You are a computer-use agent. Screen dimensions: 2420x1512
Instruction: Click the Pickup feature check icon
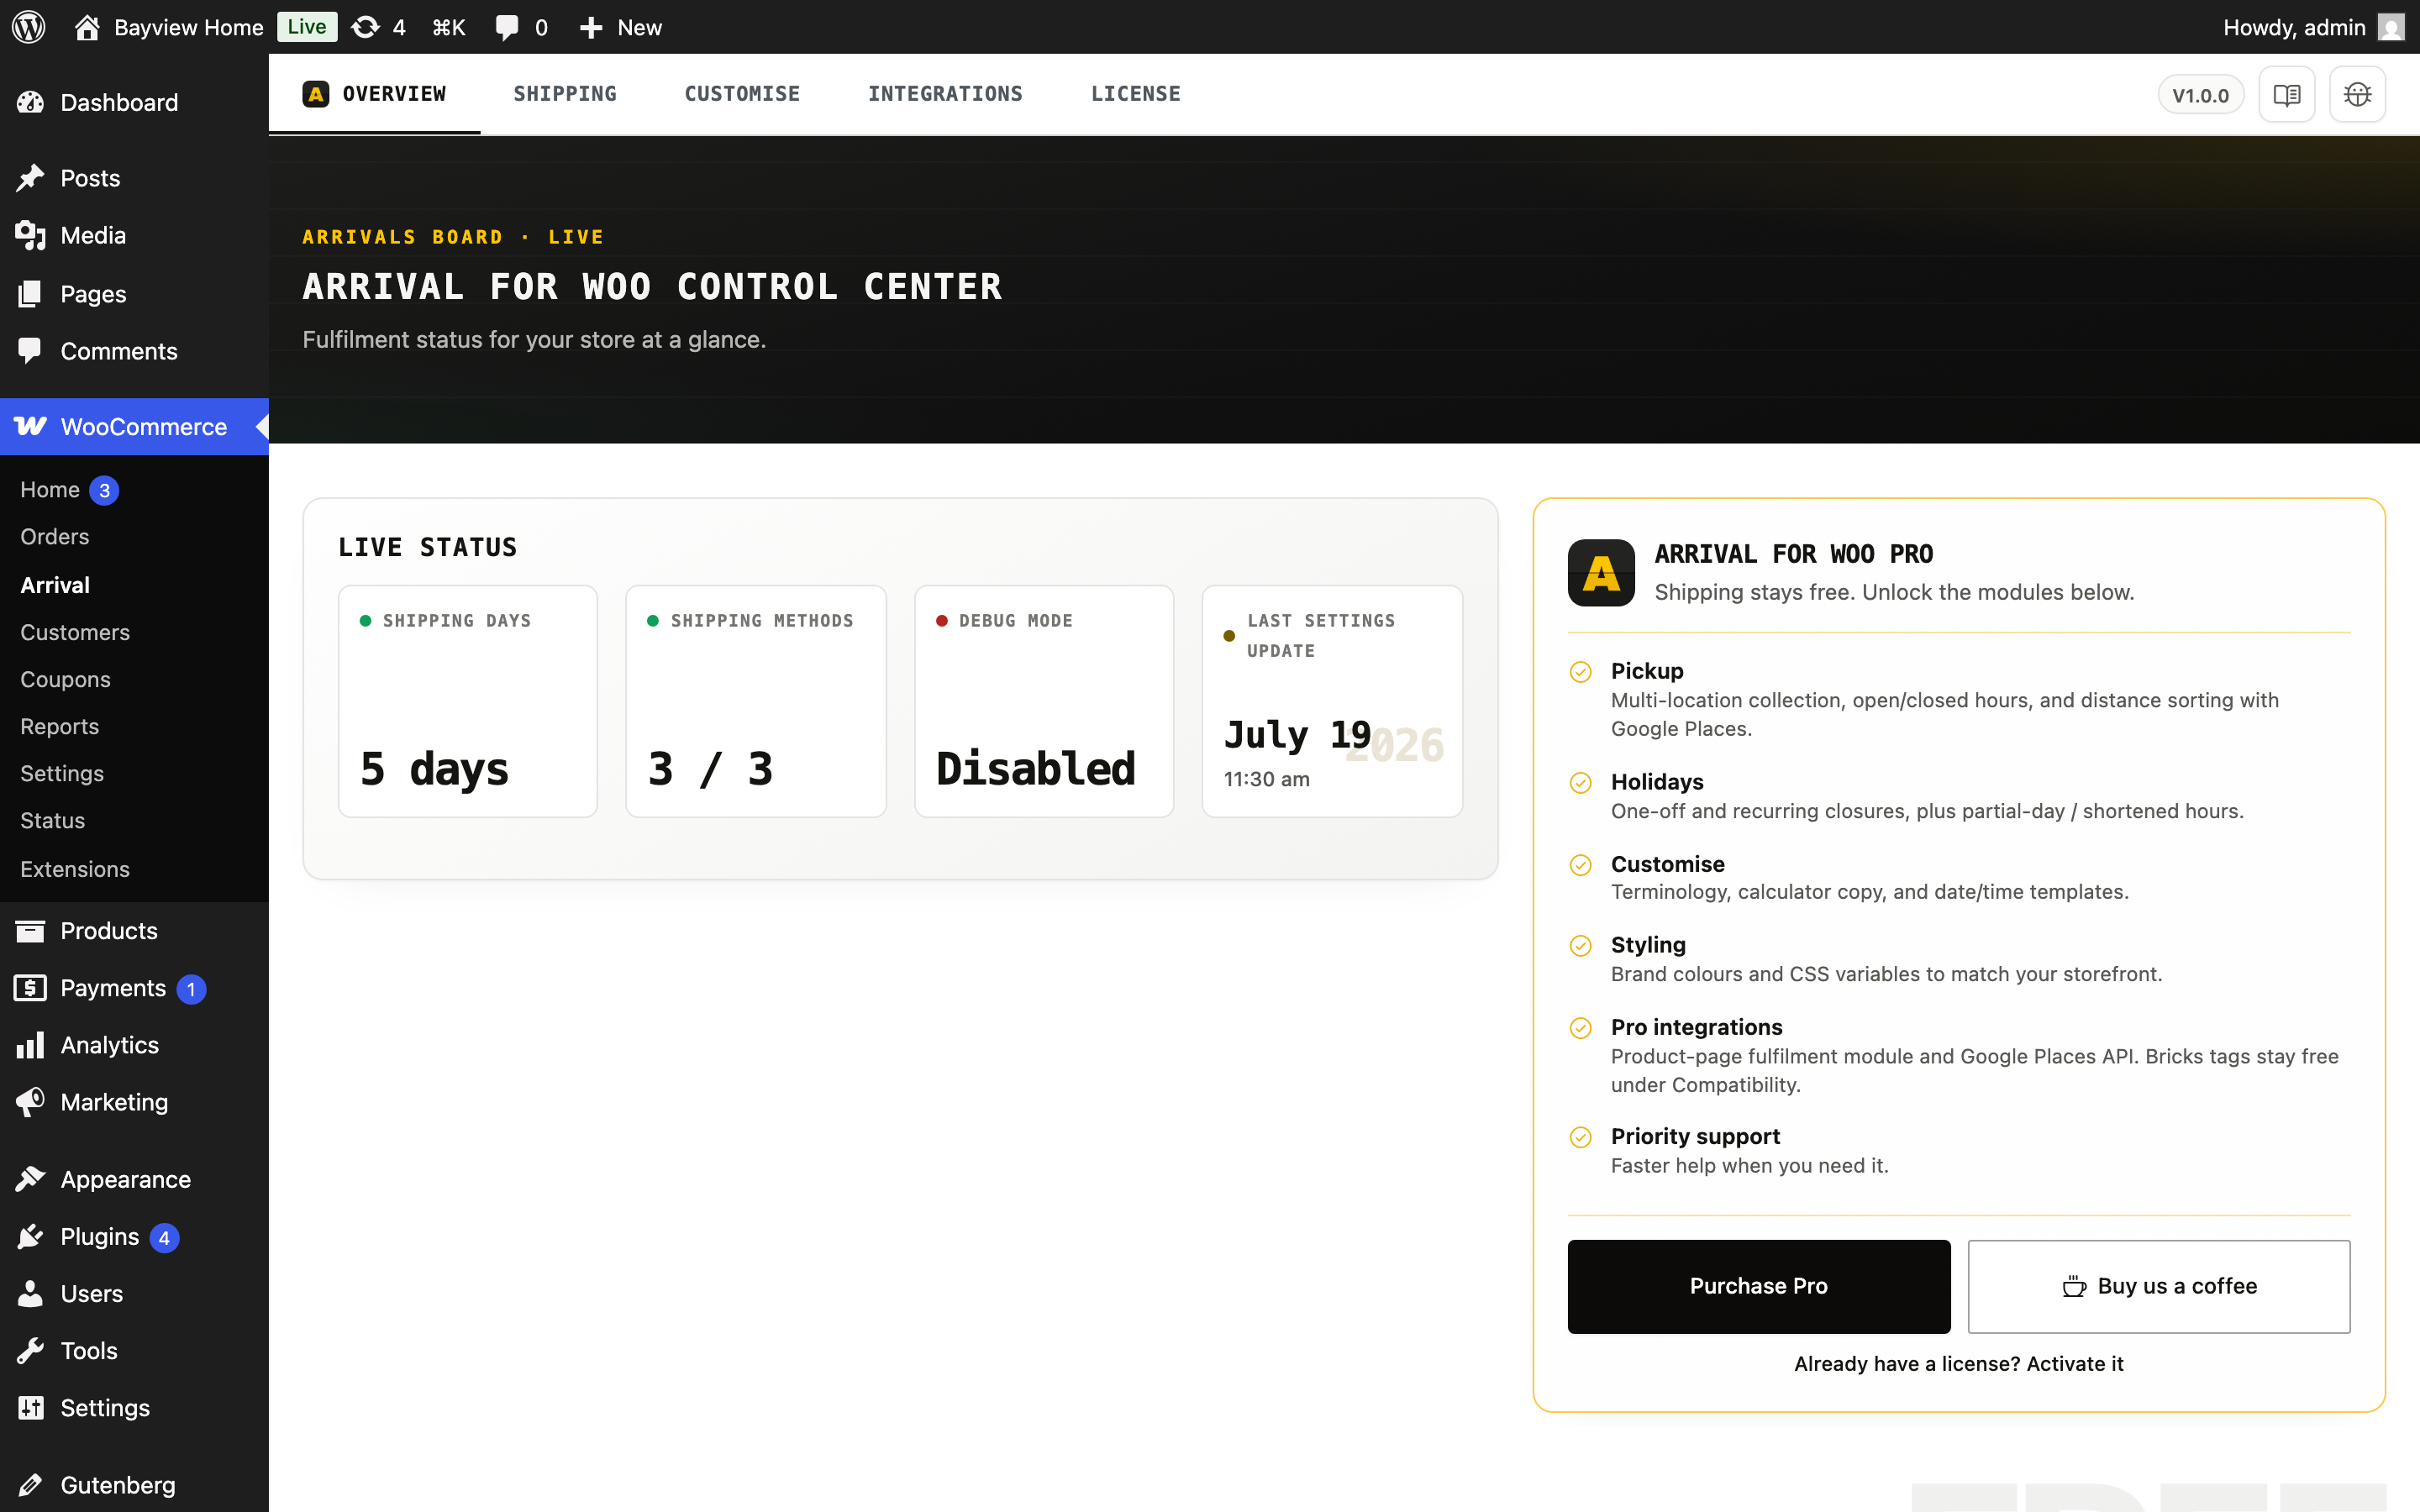(1580, 672)
